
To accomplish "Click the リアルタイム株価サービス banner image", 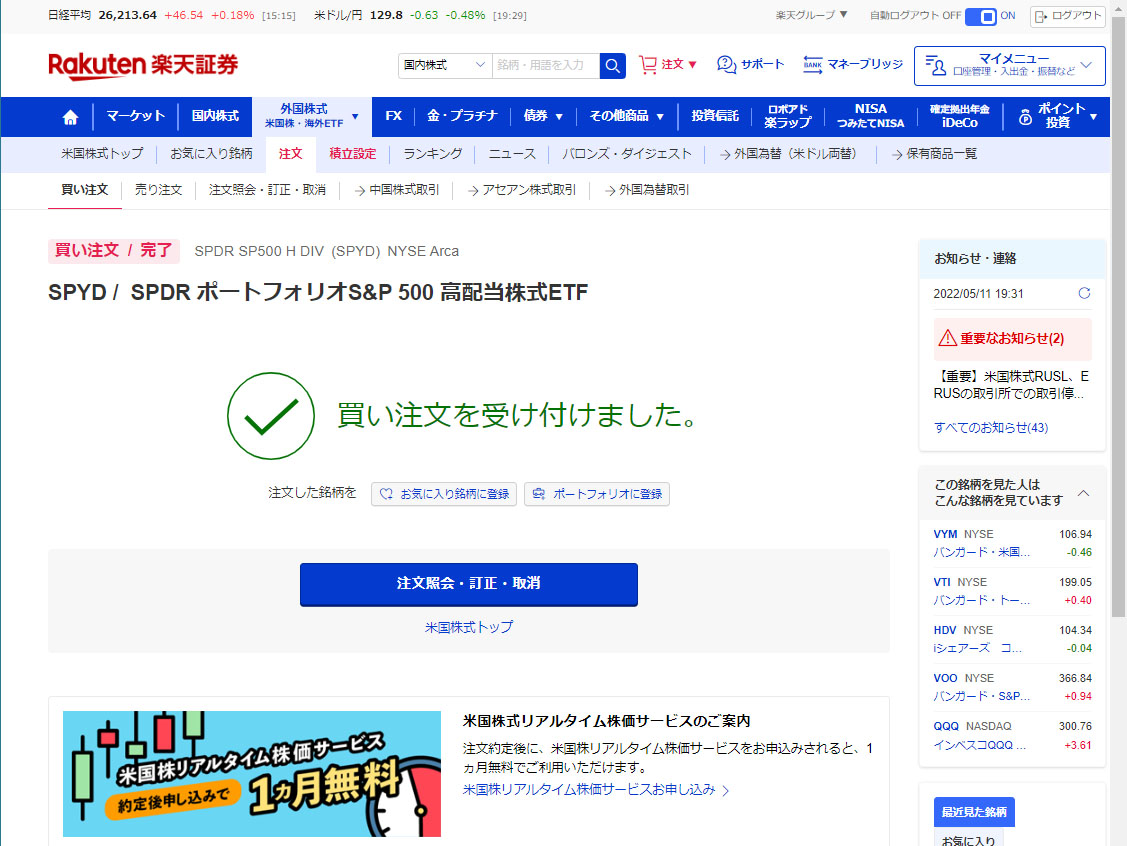I will pos(252,773).
